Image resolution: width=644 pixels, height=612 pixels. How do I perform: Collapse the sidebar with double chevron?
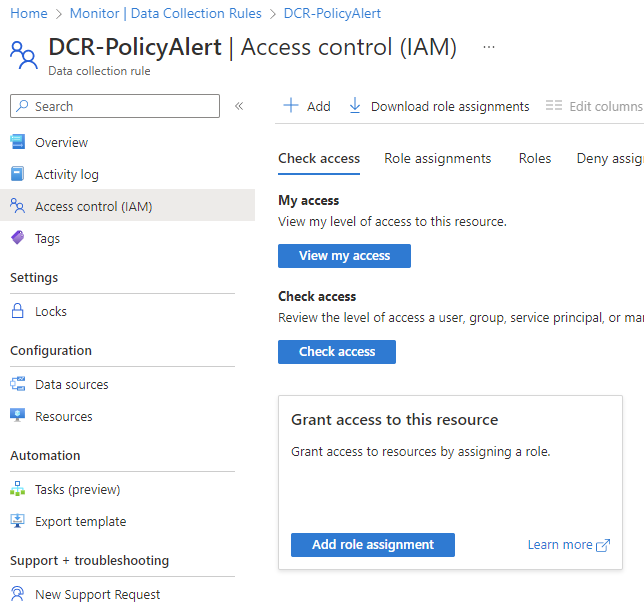[x=239, y=106]
